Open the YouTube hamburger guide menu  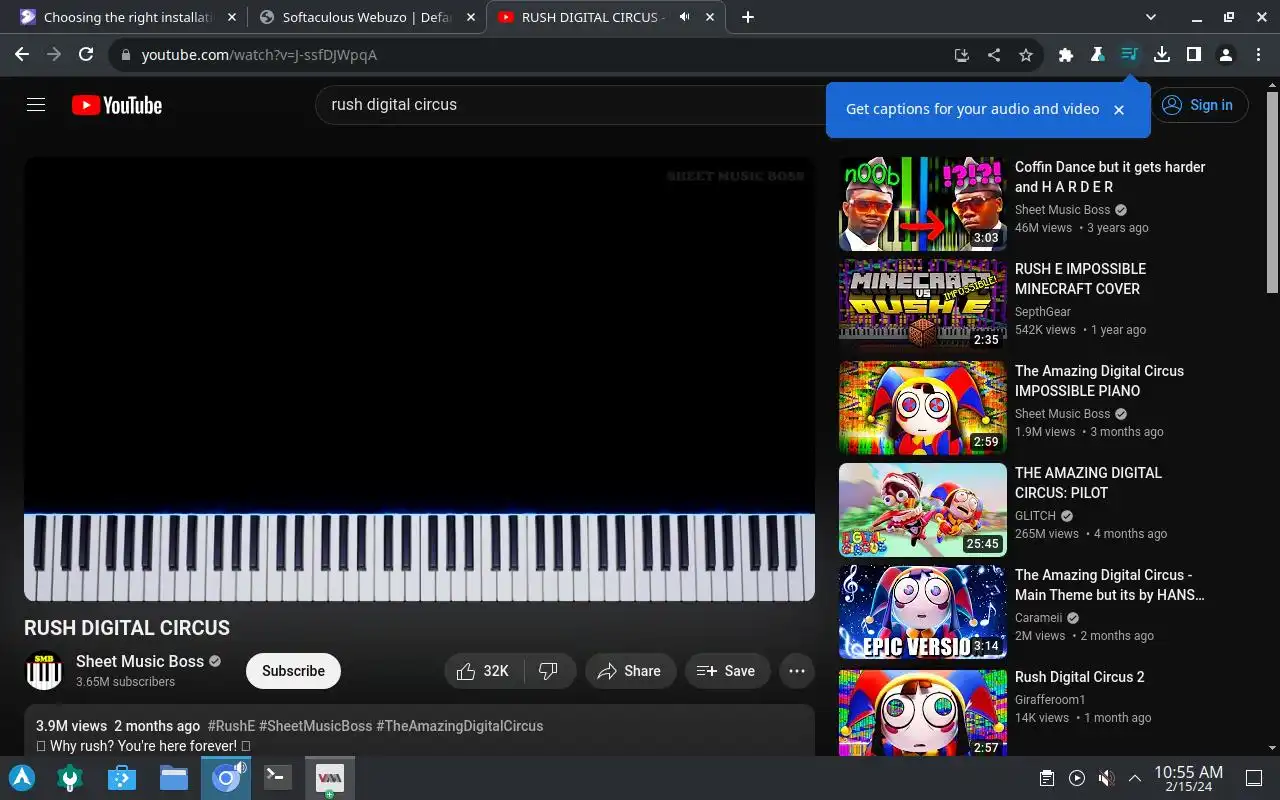click(x=36, y=105)
